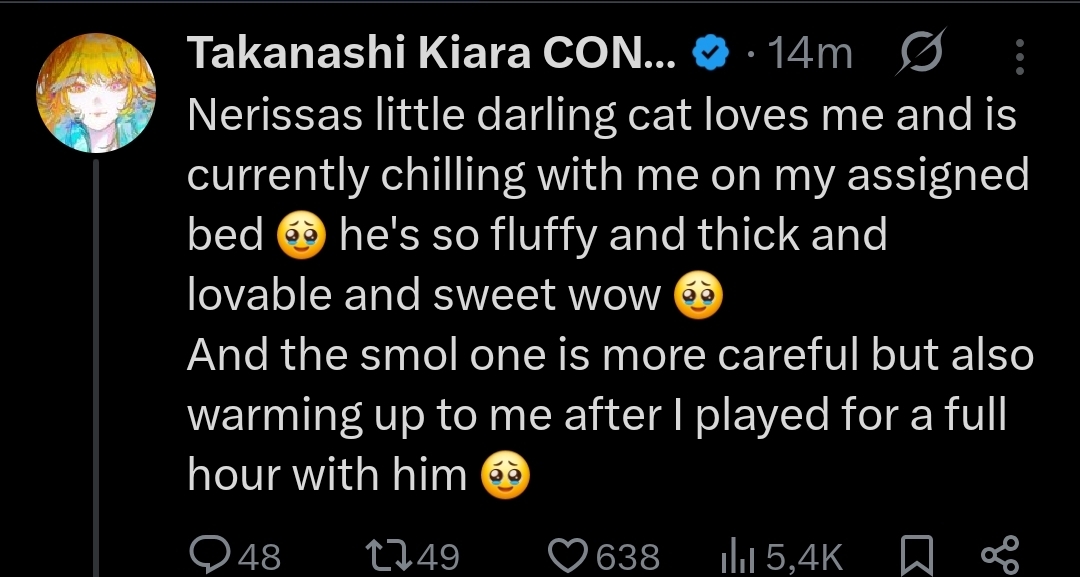Click the 48 replies count

pyautogui.click(x=259, y=556)
